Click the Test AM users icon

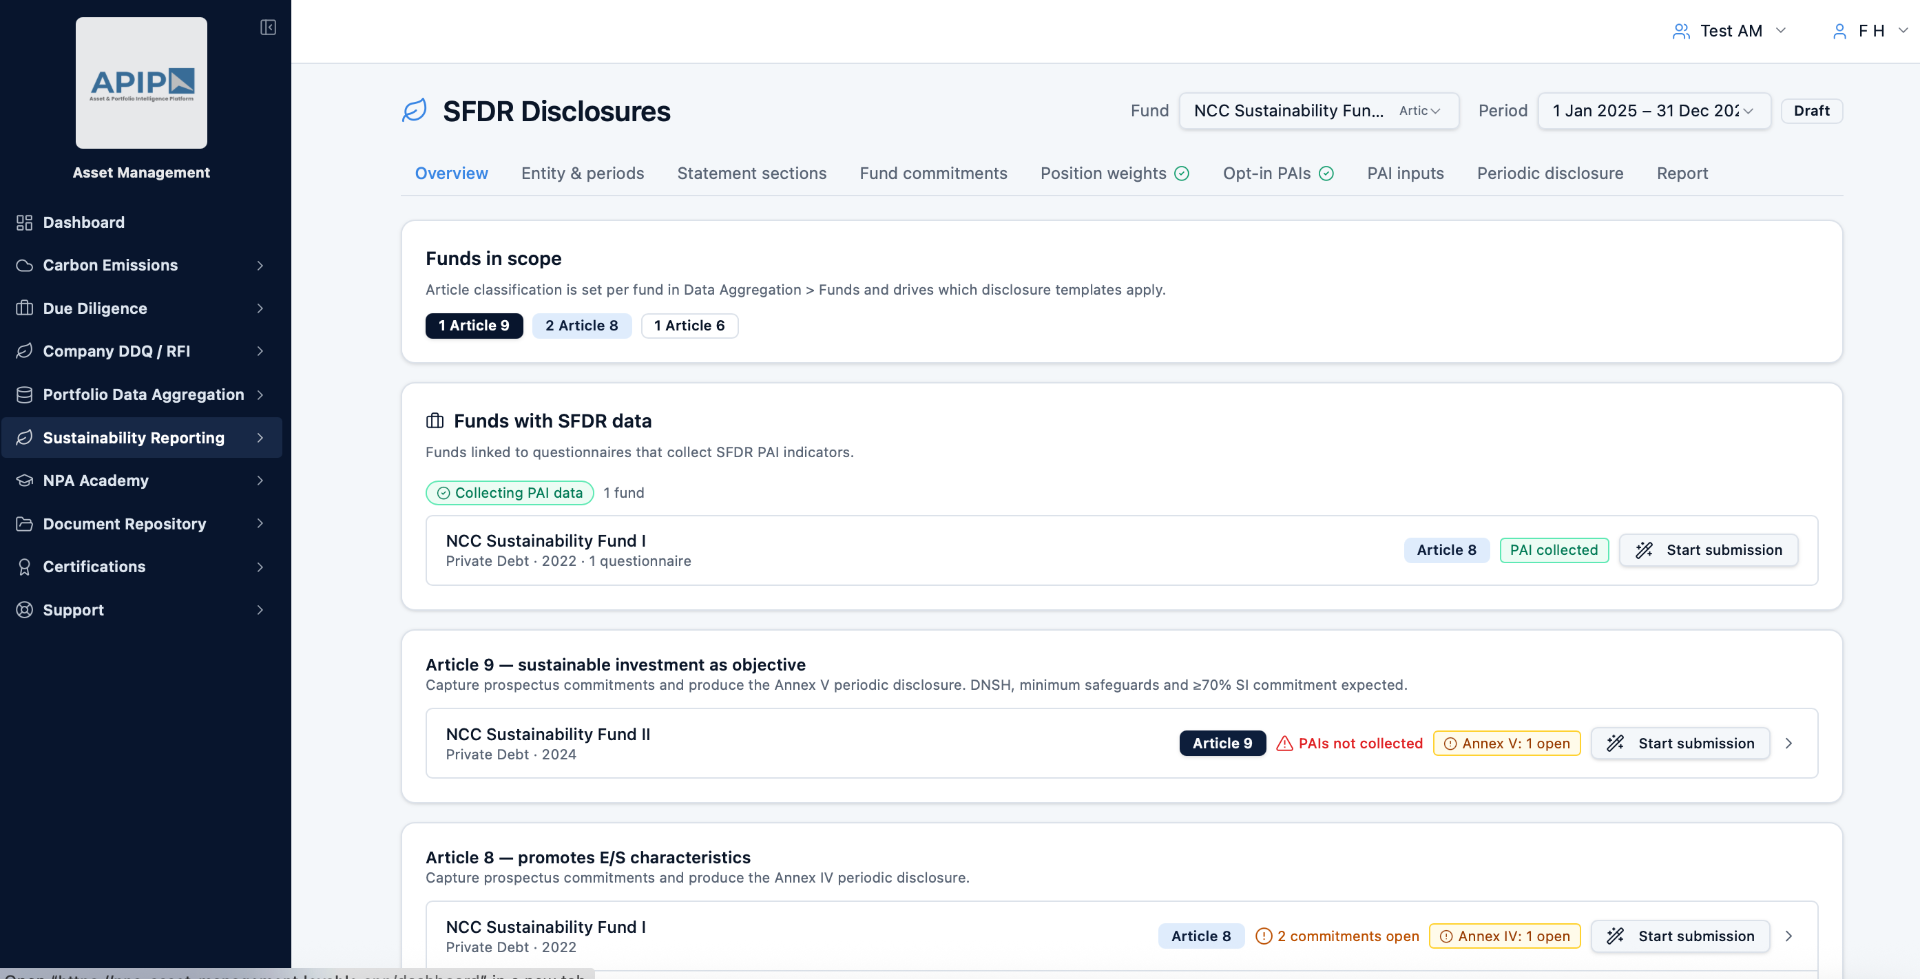click(x=1681, y=31)
